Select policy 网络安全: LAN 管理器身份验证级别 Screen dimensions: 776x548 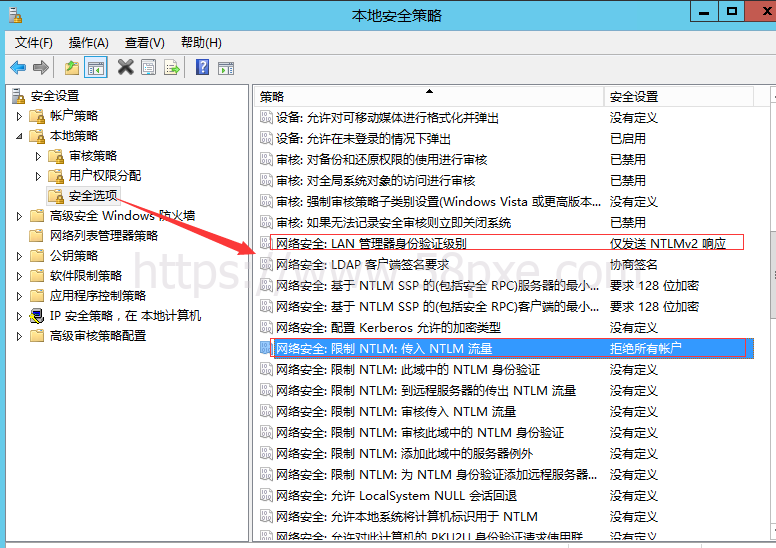click(371, 244)
